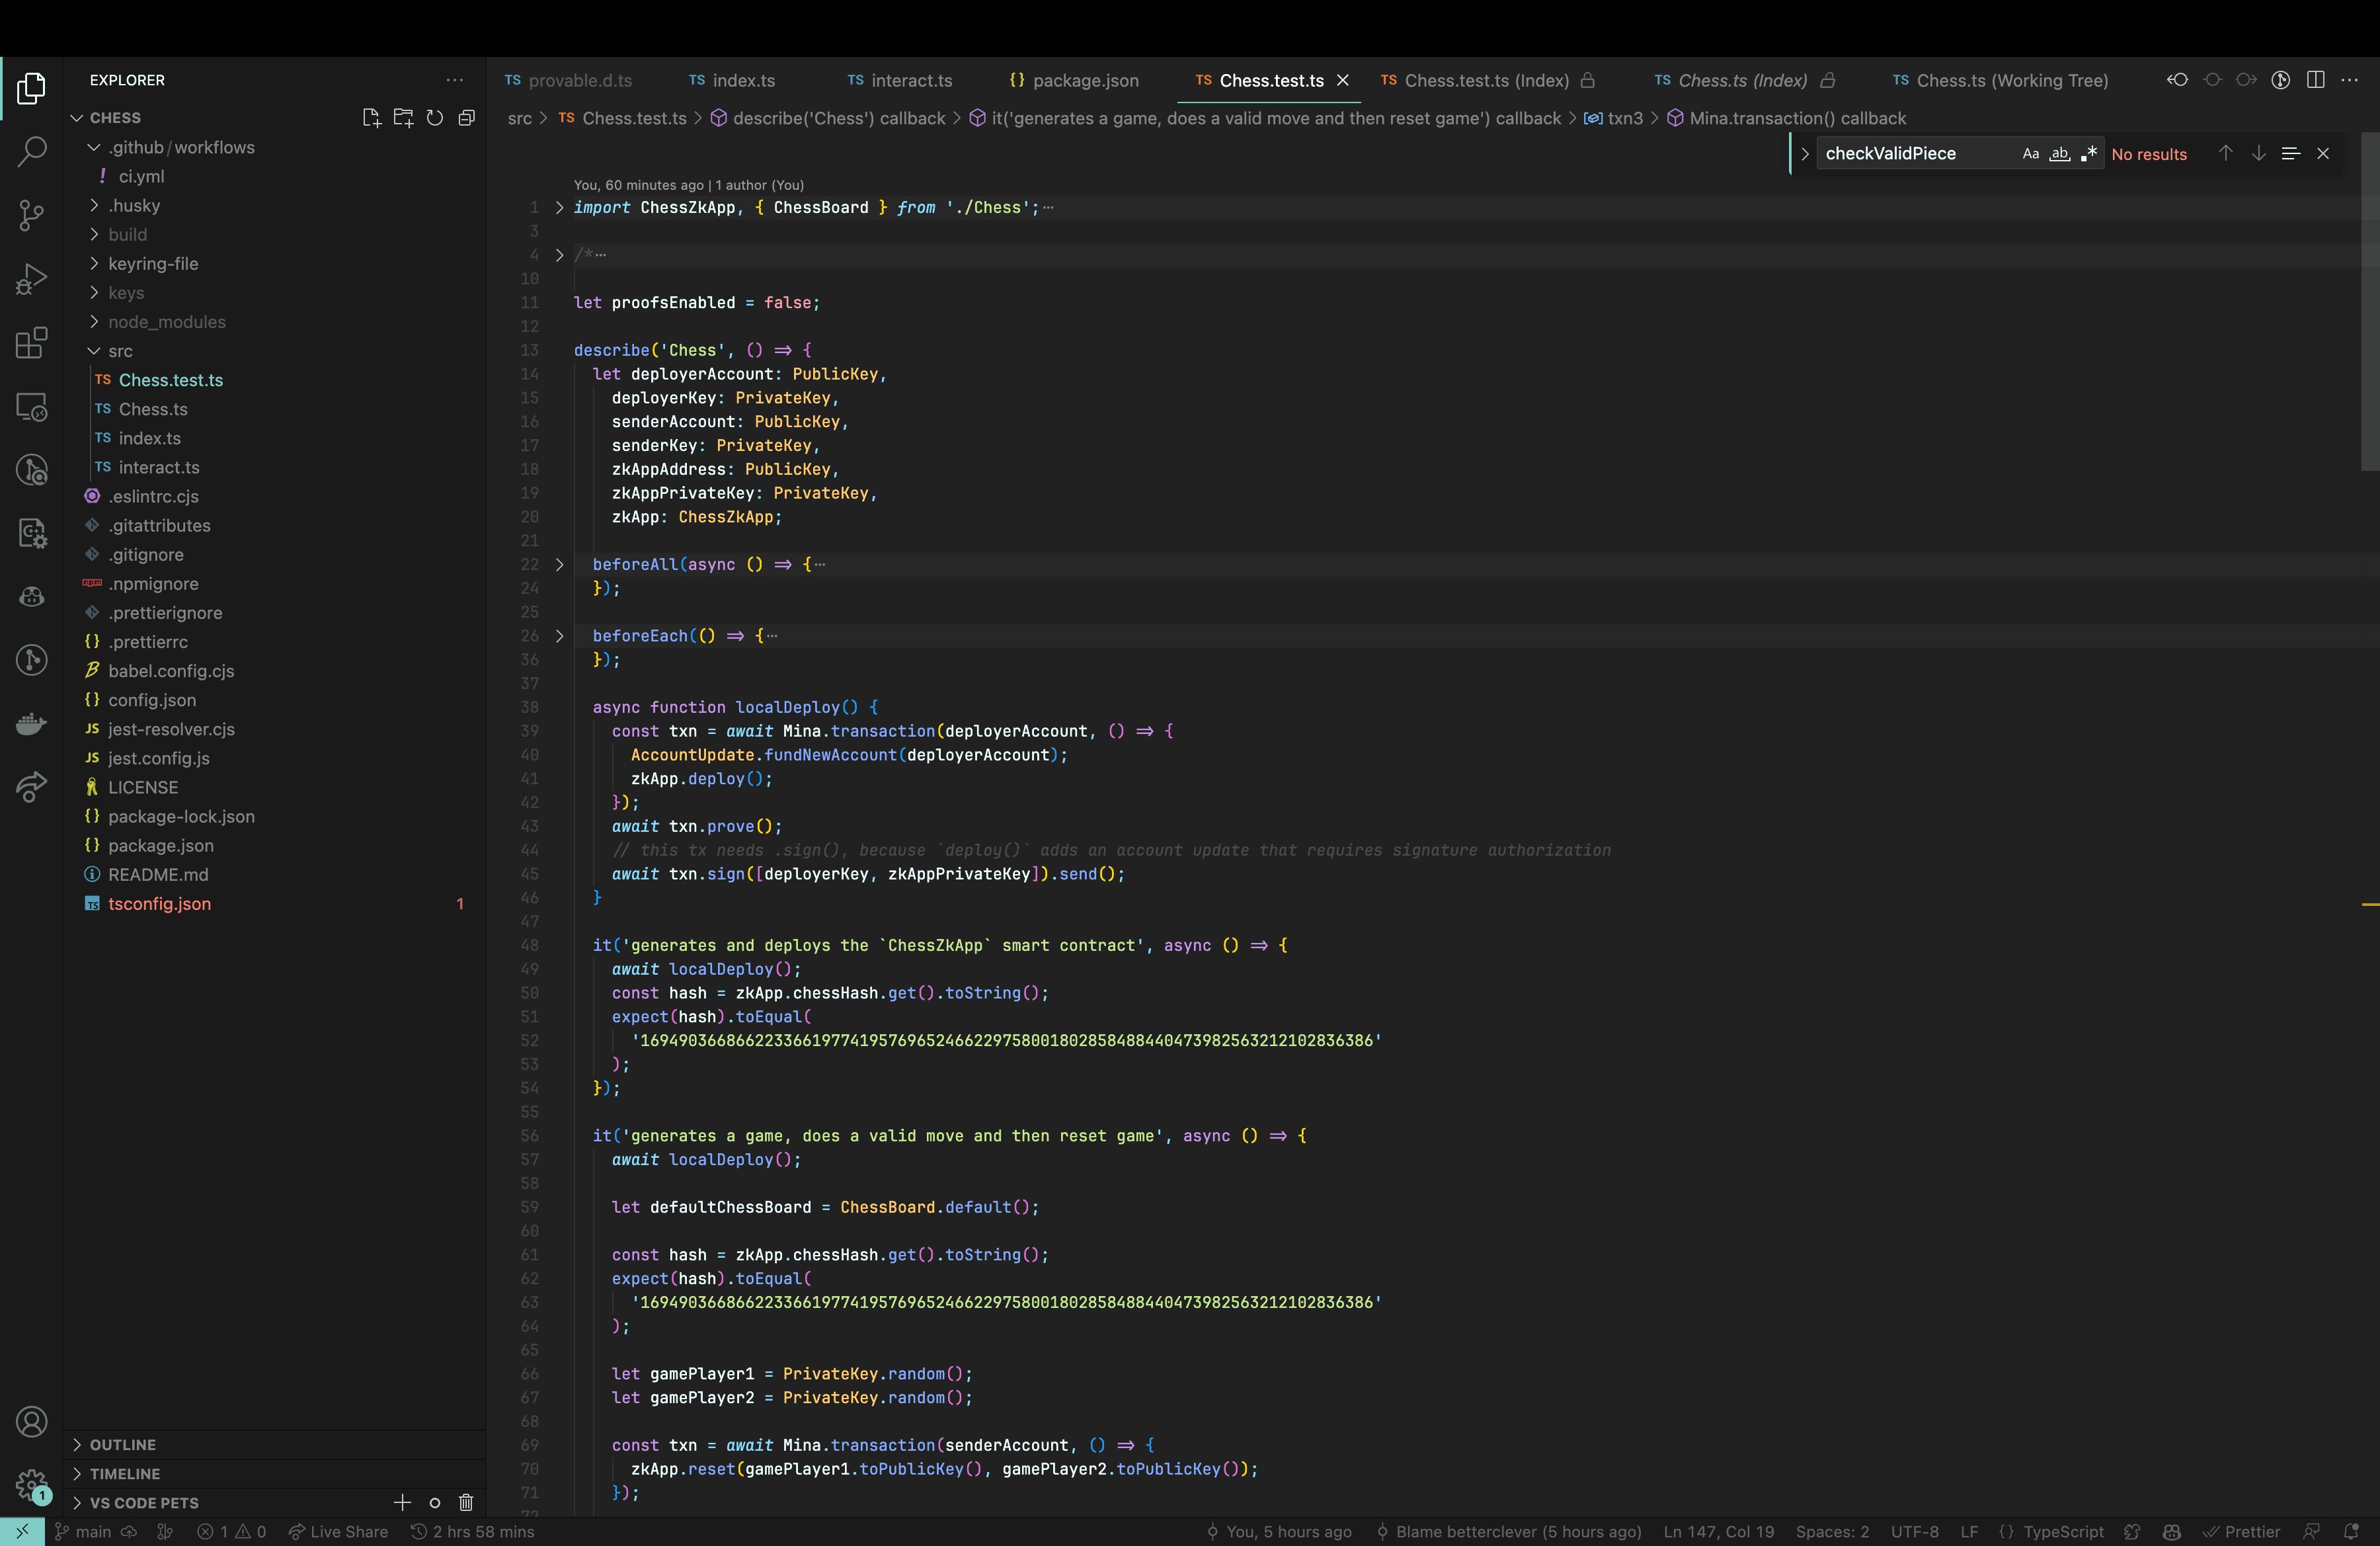Image resolution: width=2380 pixels, height=1546 pixels.
Task: Toggle Match Case in find widget
Action: pyautogui.click(x=2030, y=153)
